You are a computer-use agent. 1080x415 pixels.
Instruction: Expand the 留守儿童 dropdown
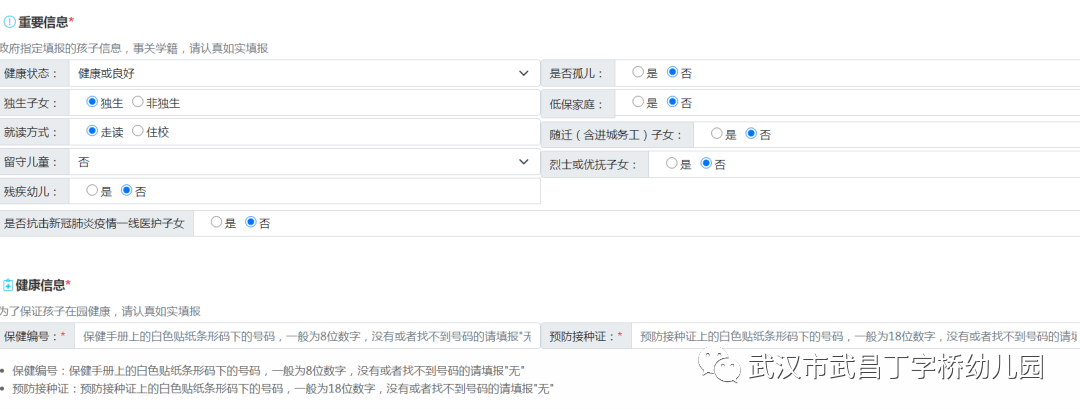point(304,162)
